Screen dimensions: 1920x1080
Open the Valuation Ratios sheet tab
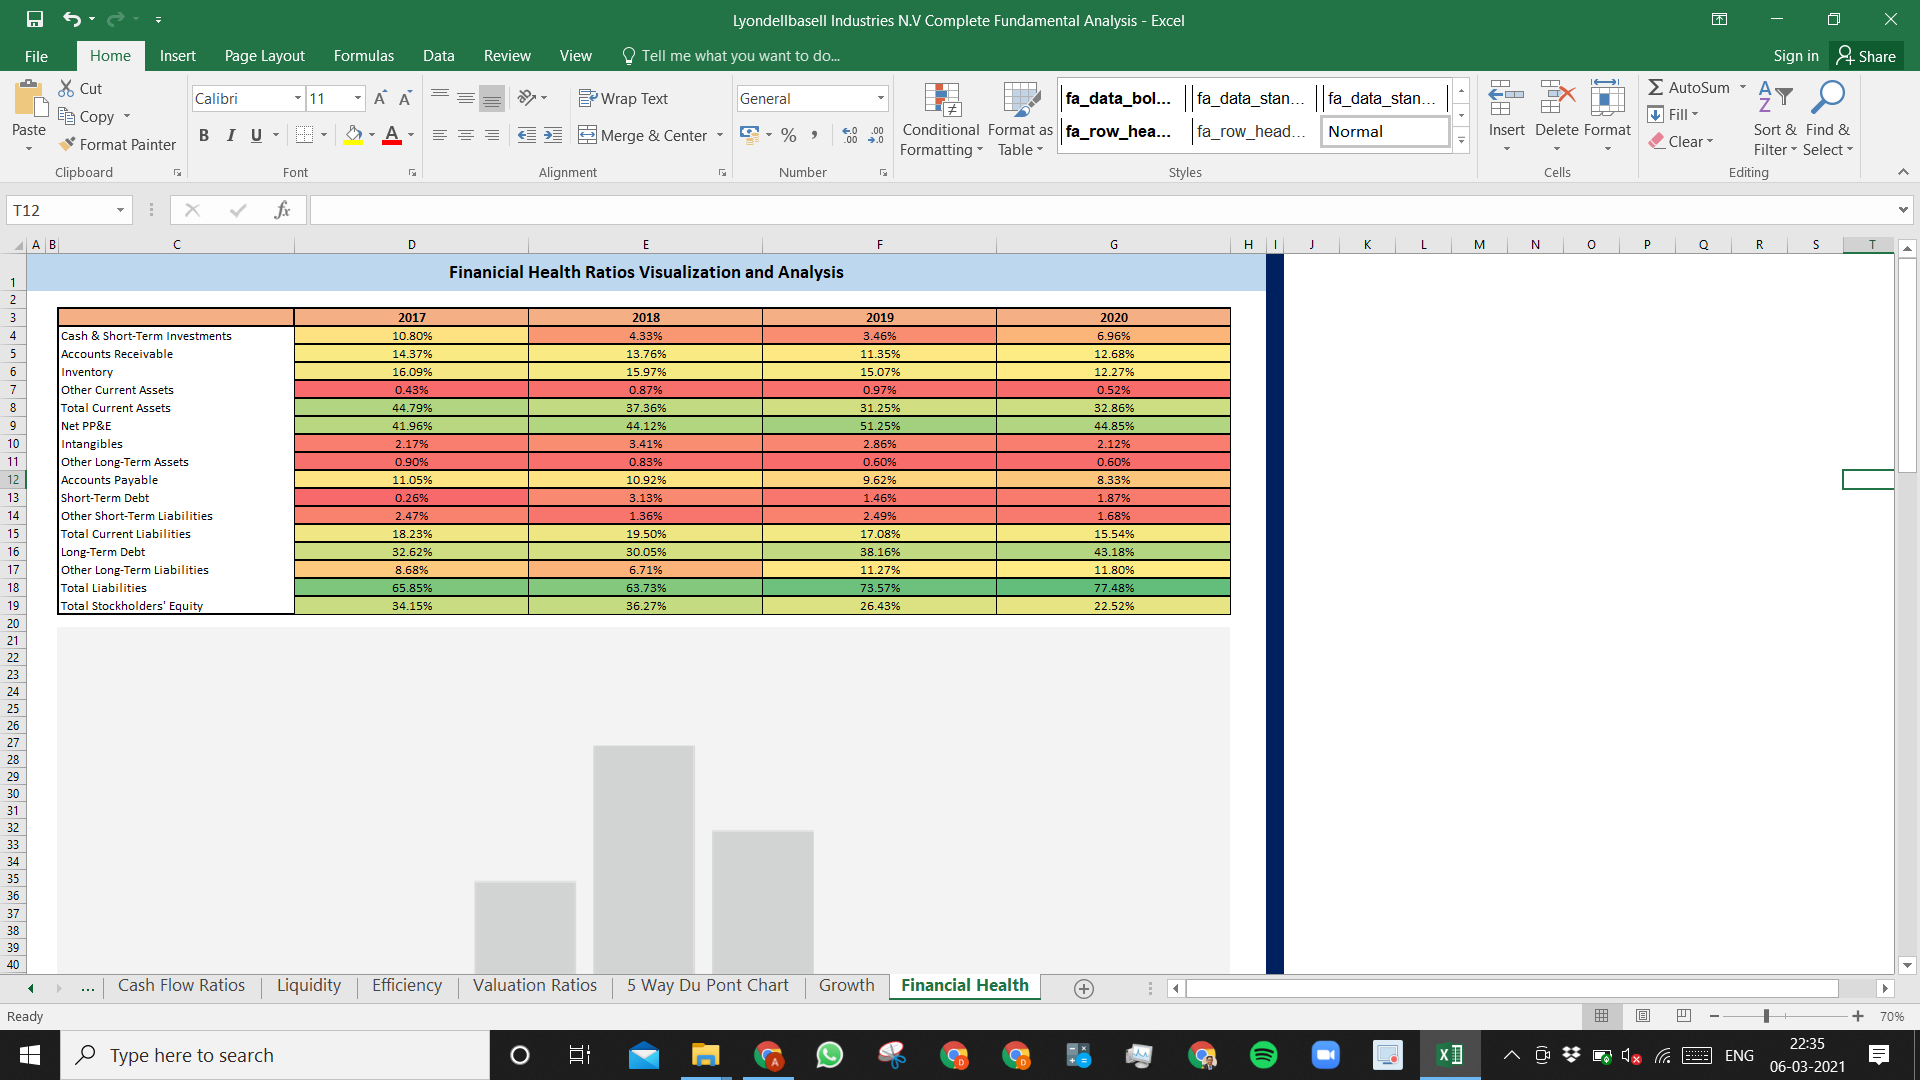534,986
